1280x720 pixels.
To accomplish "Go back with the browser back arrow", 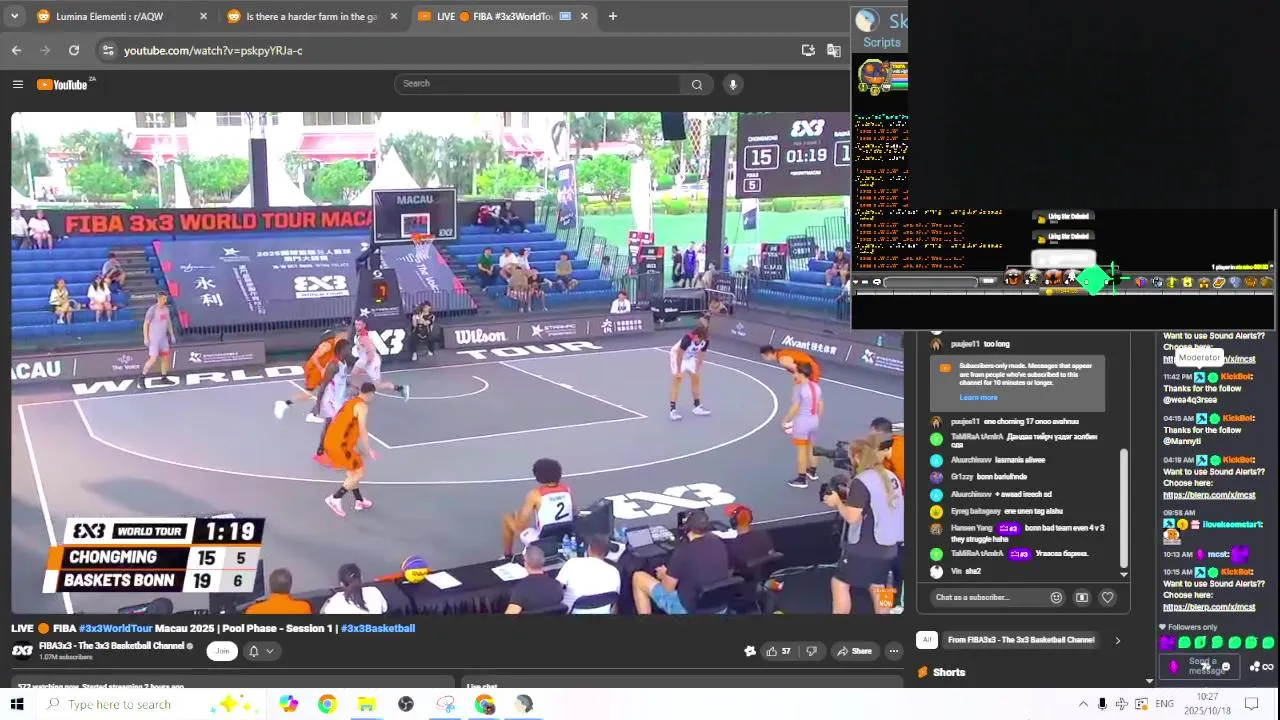I will [16, 50].
